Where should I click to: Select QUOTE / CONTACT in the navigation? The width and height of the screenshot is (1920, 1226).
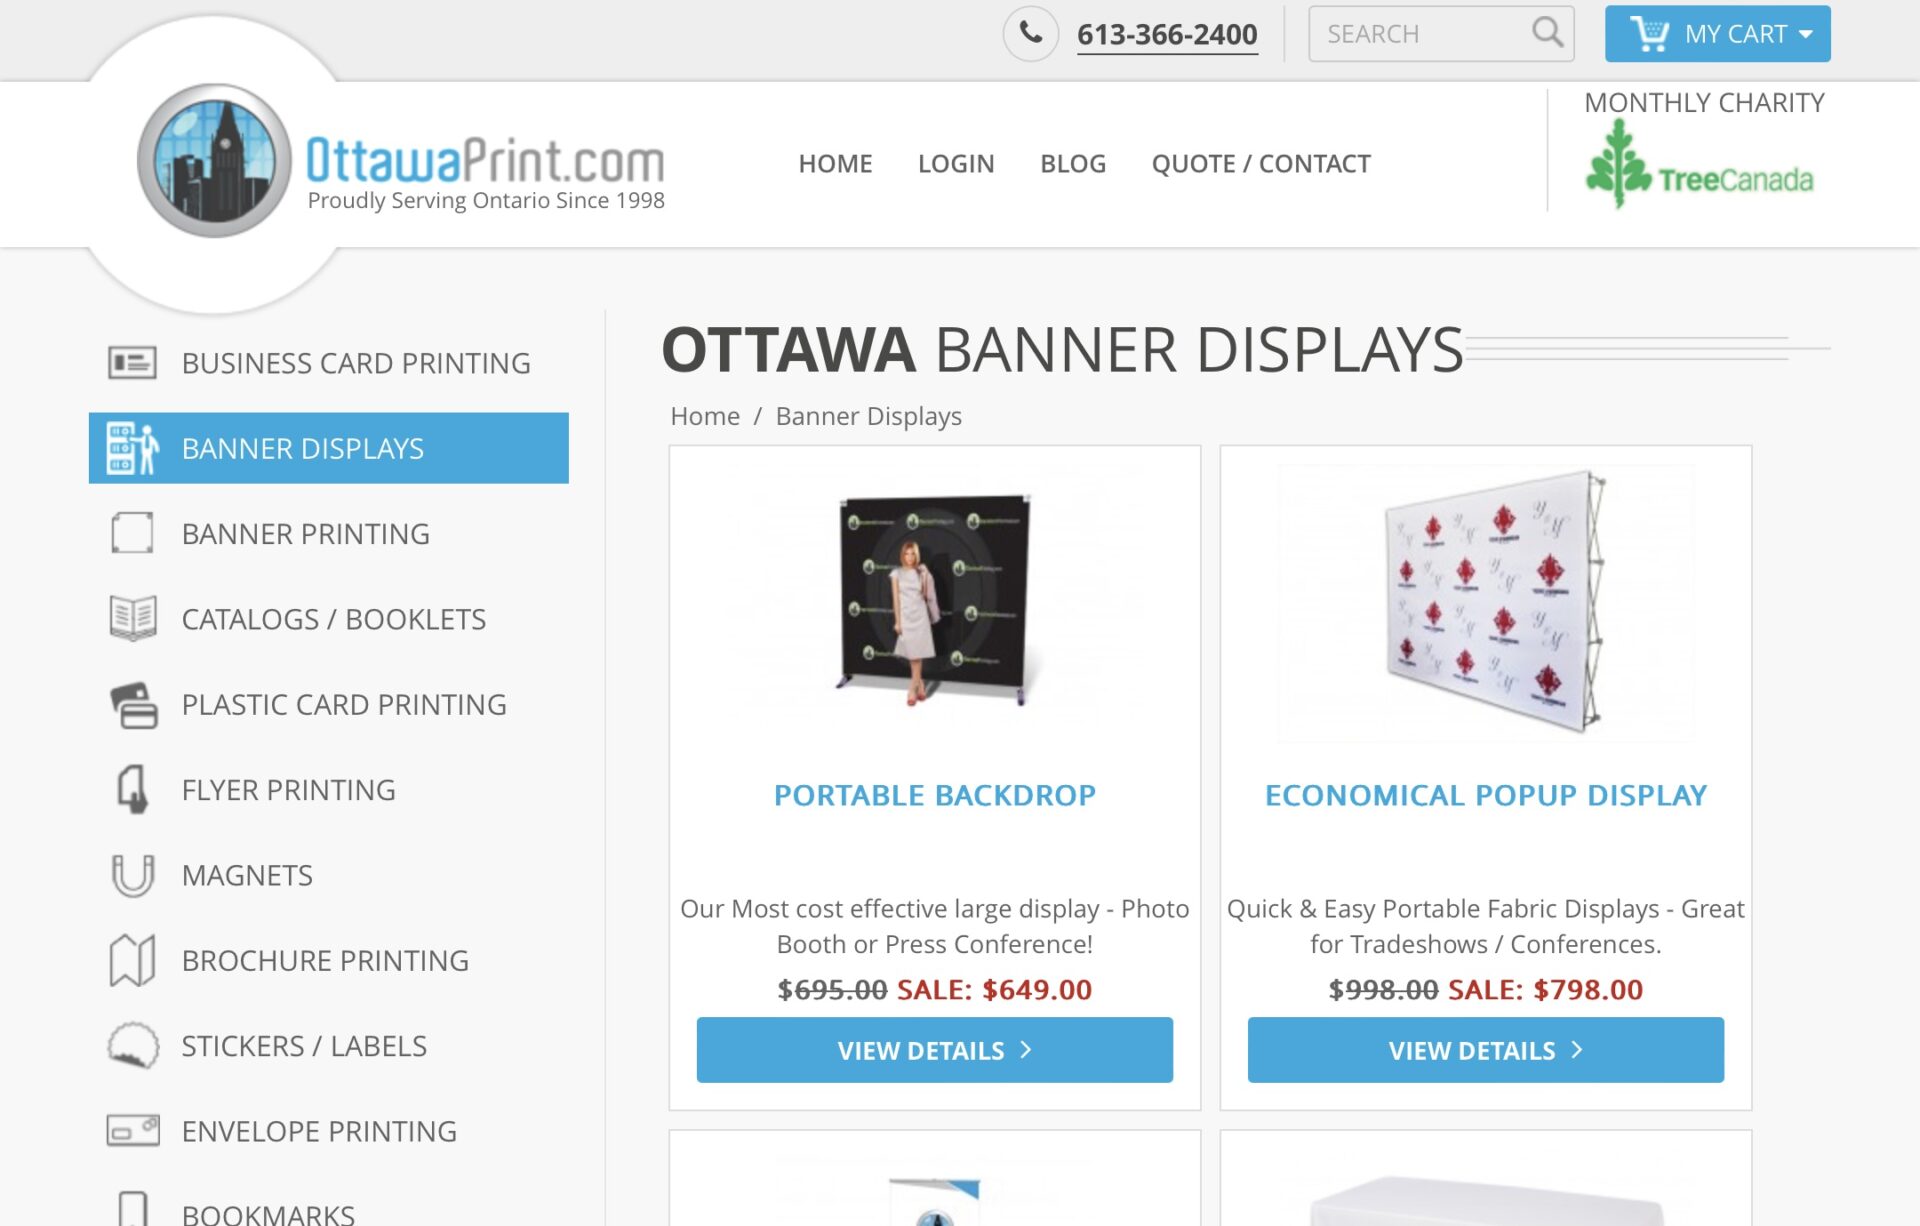coord(1261,163)
